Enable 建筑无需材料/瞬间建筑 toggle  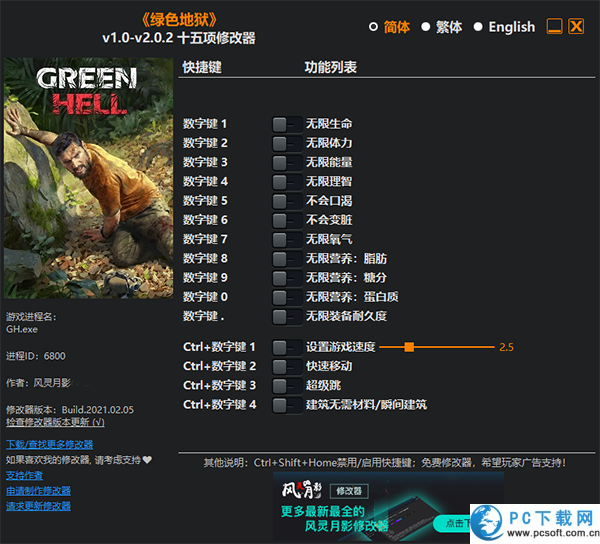286,405
